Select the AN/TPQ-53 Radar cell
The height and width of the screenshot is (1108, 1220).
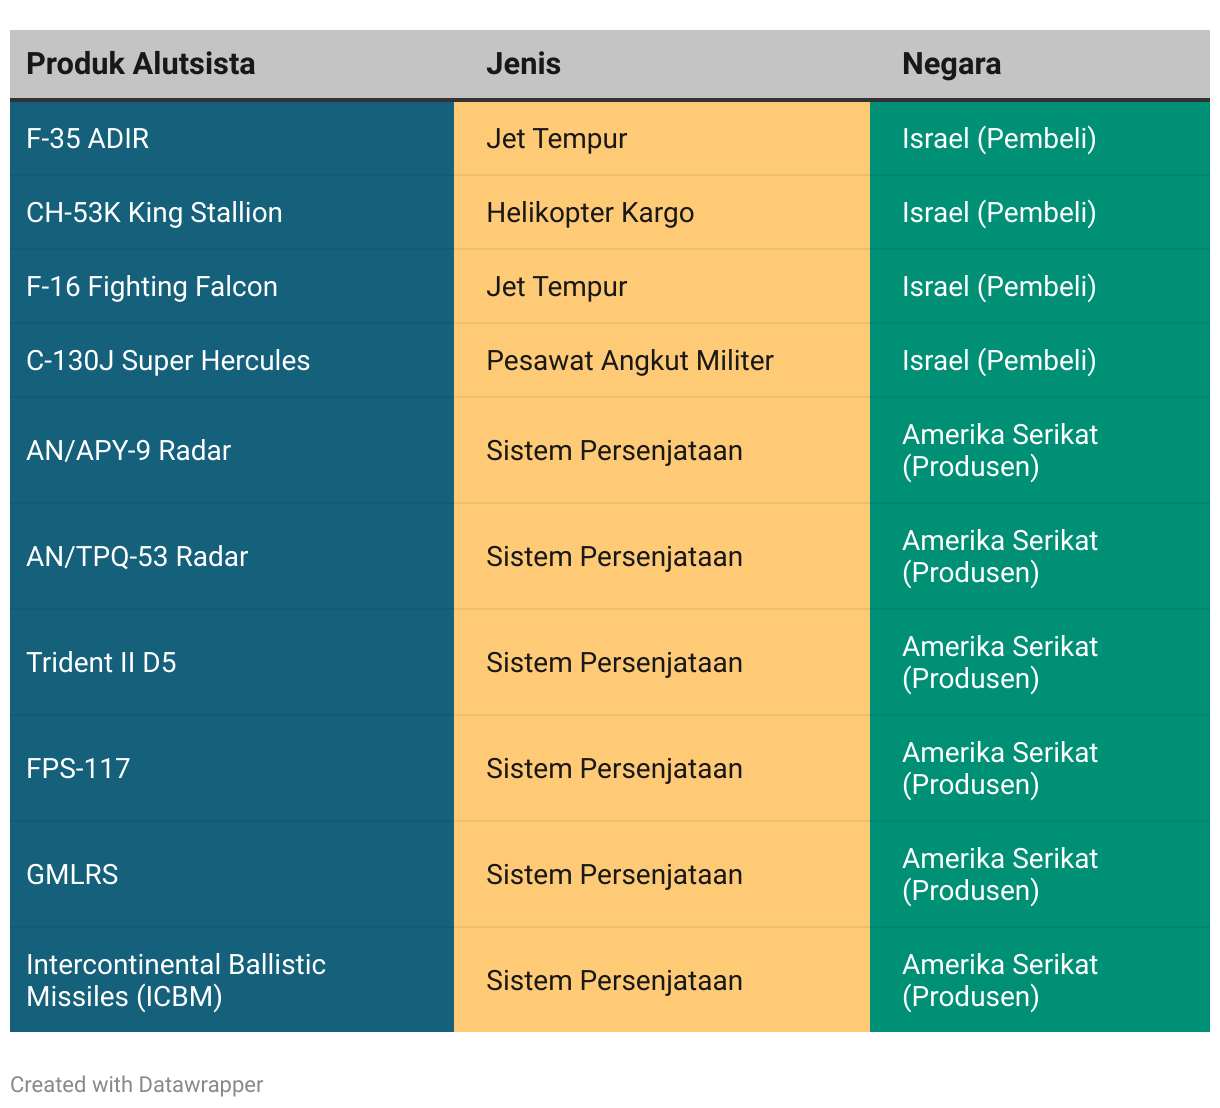pos(137,557)
